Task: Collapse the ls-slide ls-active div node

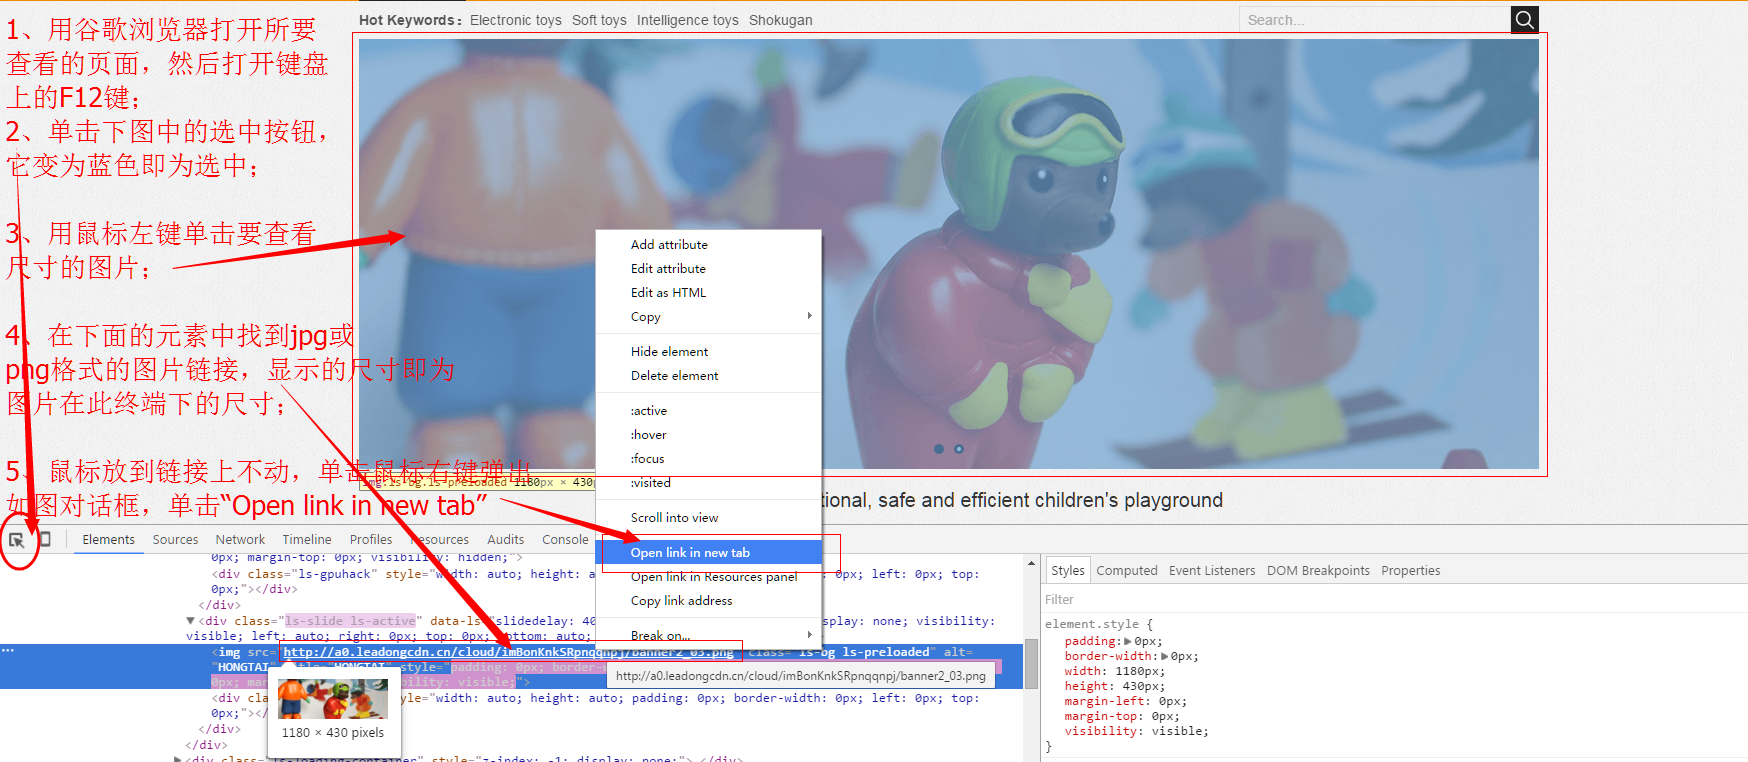Action: pyautogui.click(x=190, y=621)
